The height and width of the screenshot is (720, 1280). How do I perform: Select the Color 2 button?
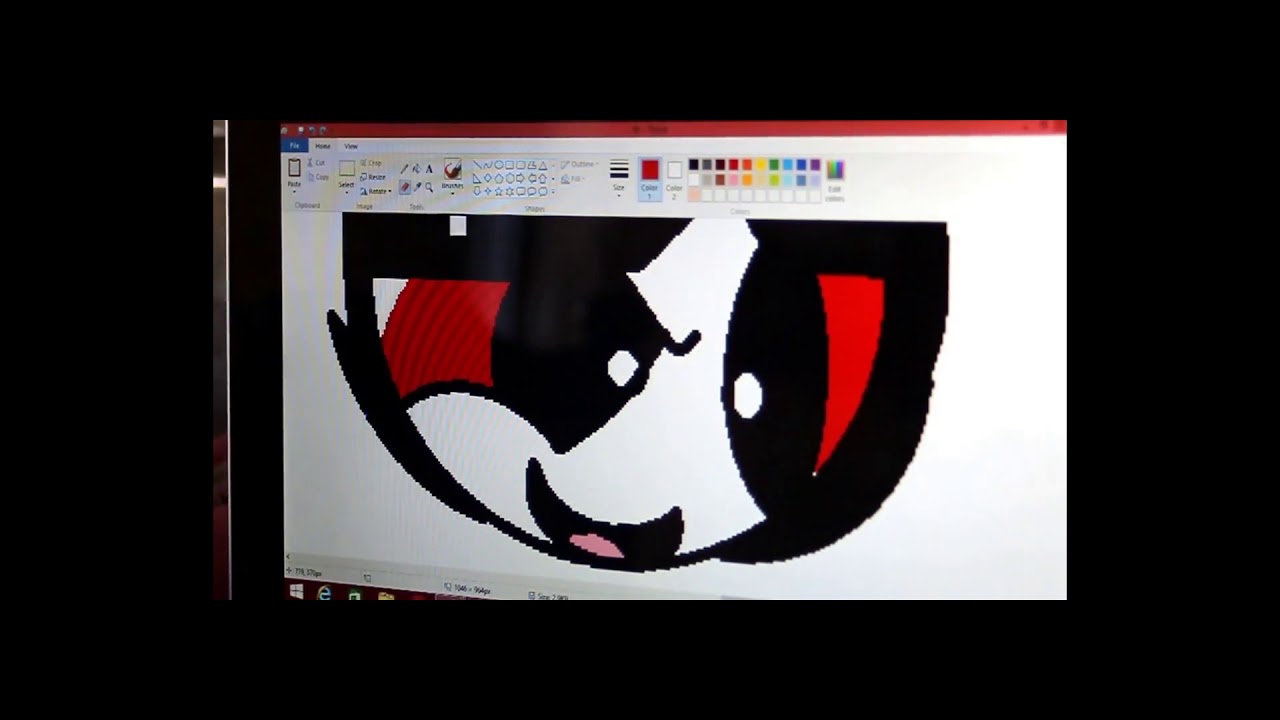674,179
